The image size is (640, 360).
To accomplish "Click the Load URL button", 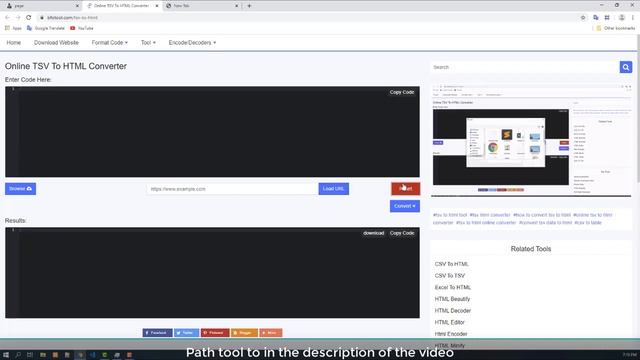I will click(x=333, y=189).
